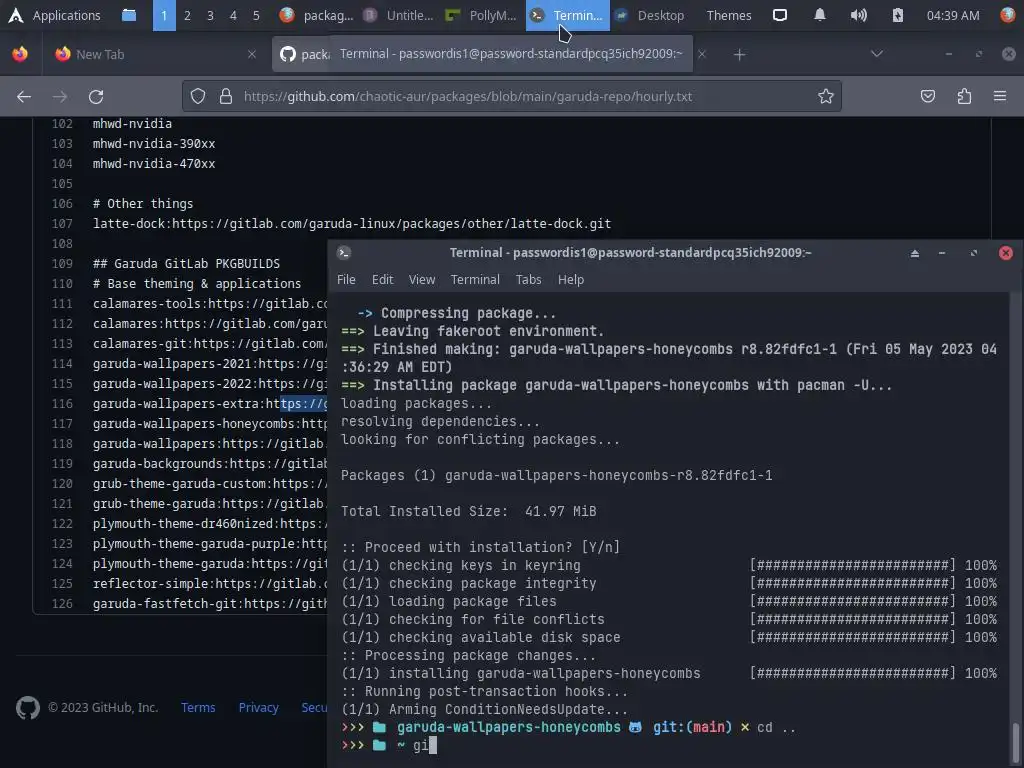Reload the current page
Image resolution: width=1024 pixels, height=768 pixels.
[x=96, y=97]
